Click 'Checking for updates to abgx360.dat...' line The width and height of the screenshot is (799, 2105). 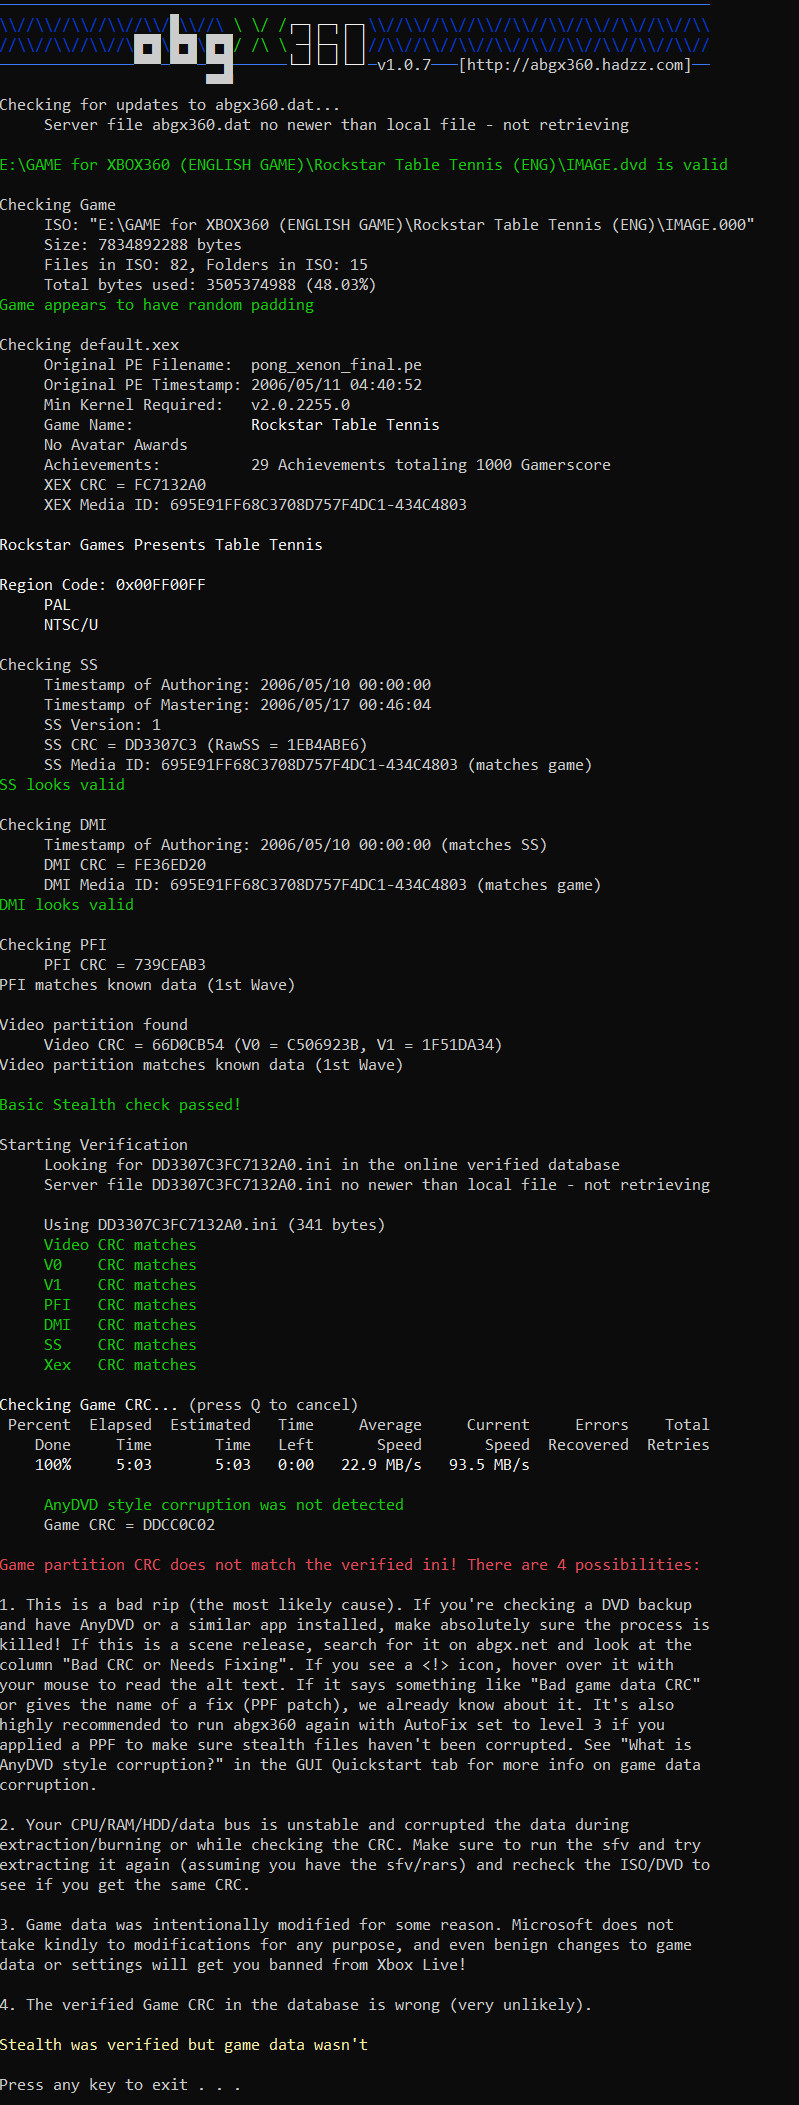click(x=170, y=105)
